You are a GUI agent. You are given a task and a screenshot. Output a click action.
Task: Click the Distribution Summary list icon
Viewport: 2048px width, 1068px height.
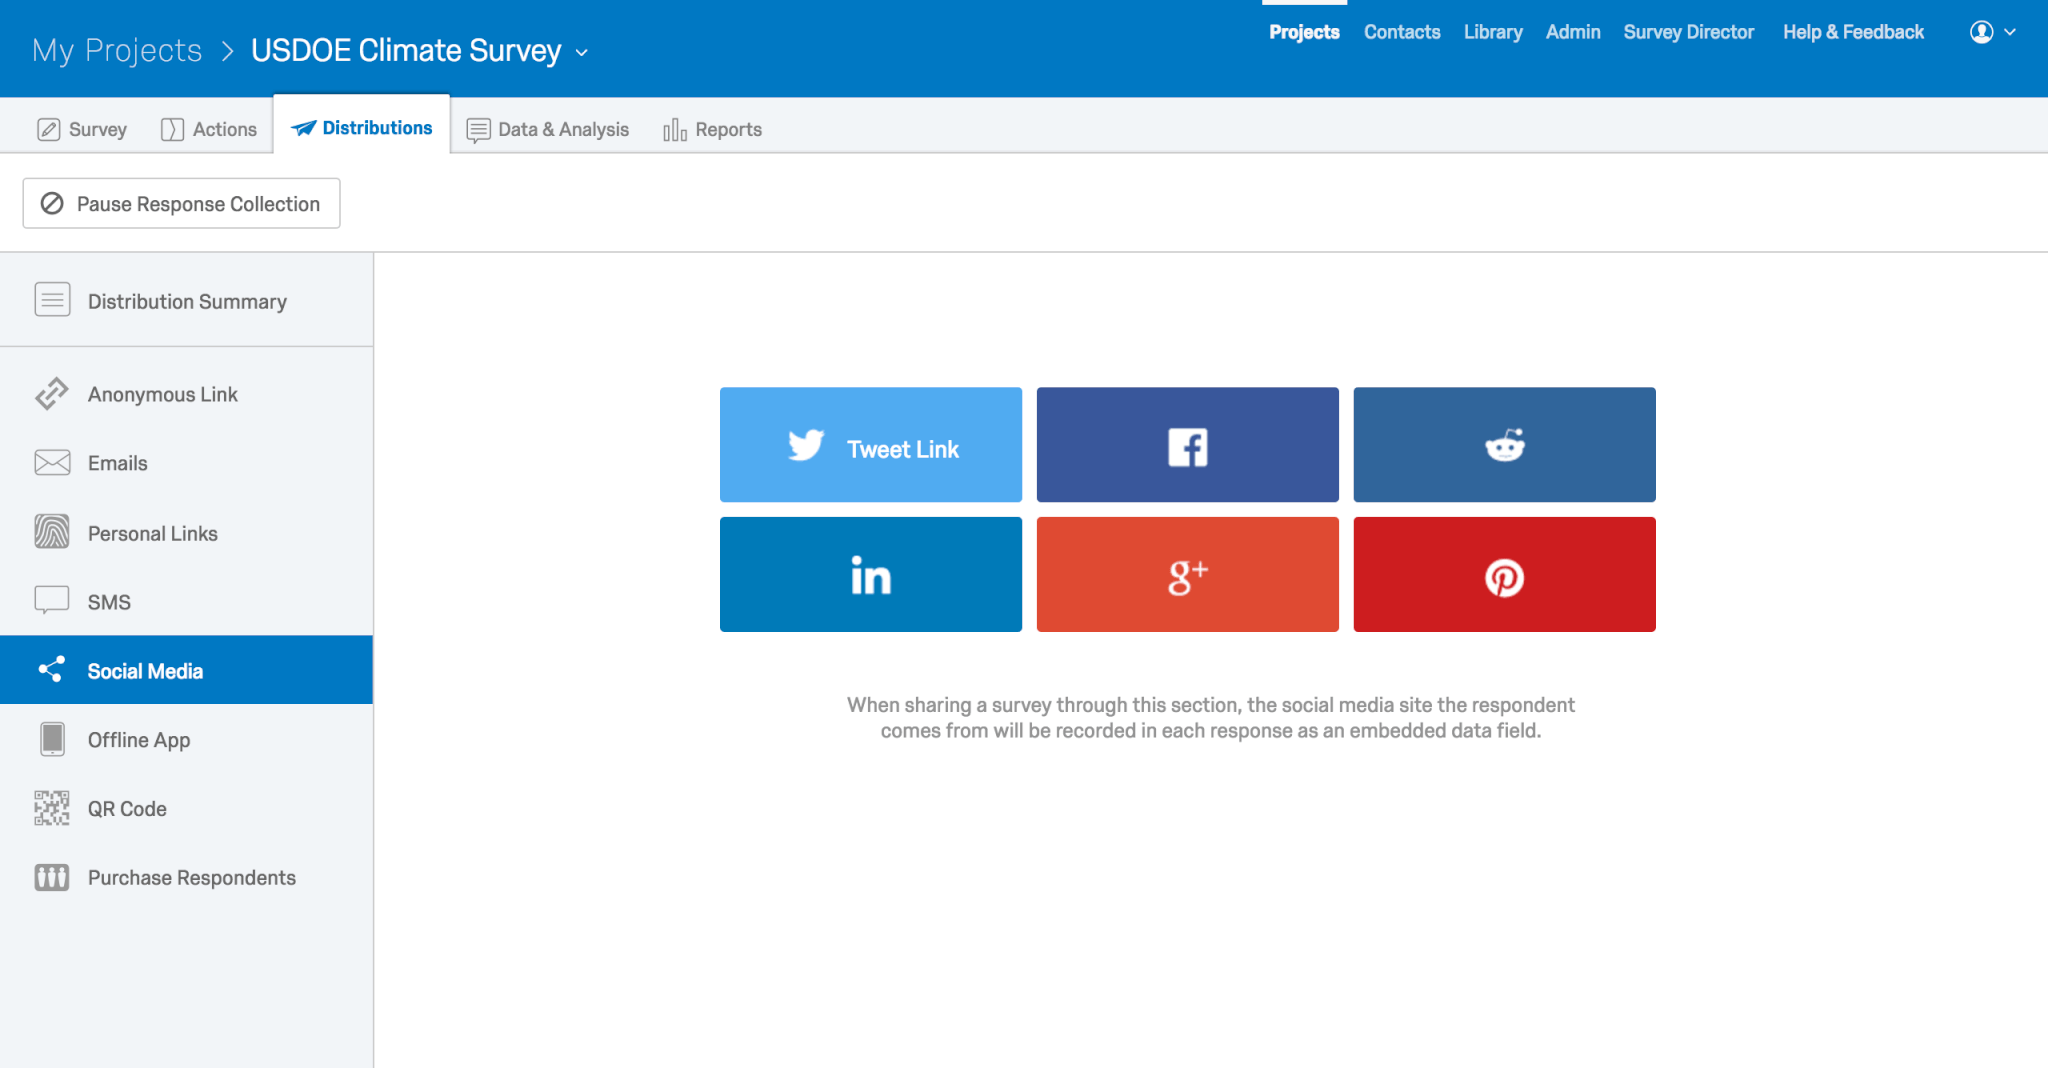pos(52,299)
